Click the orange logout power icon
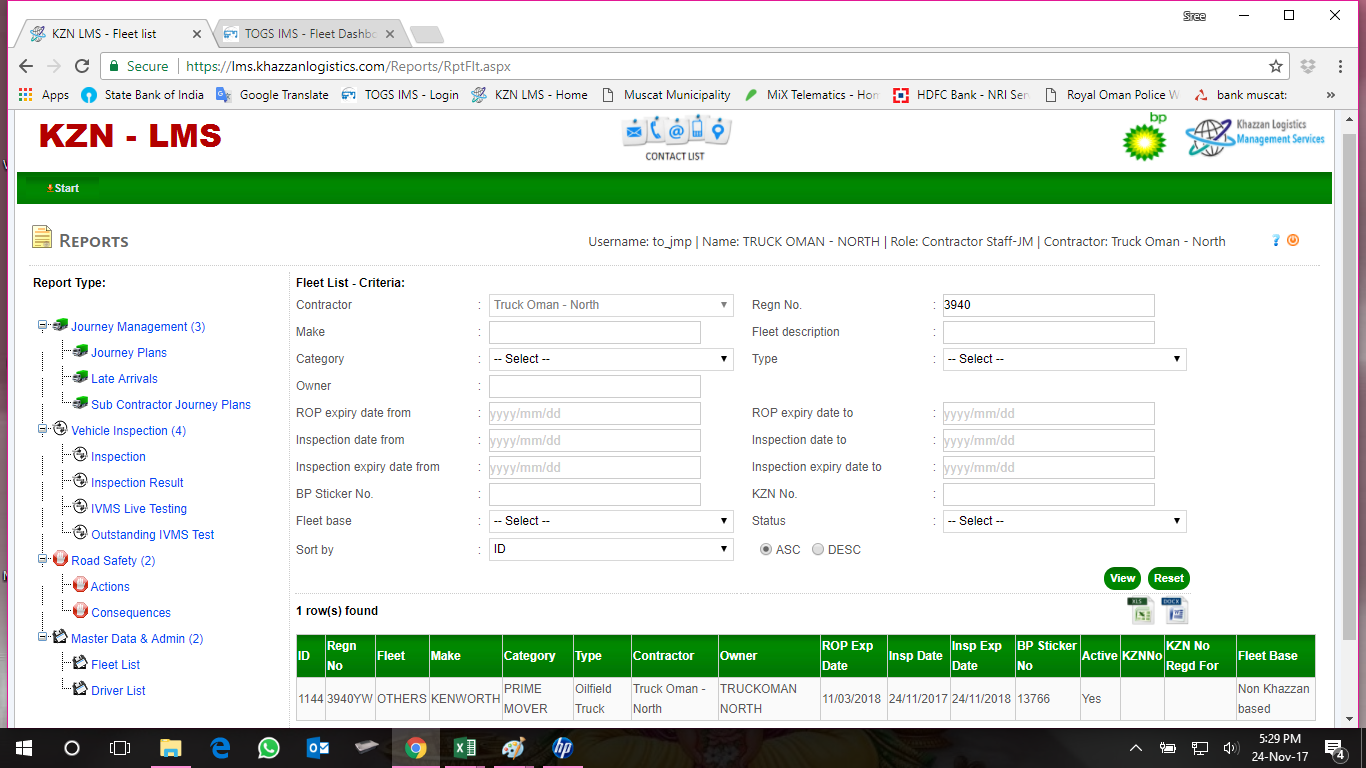Viewport: 1366px width, 768px height. click(1293, 240)
